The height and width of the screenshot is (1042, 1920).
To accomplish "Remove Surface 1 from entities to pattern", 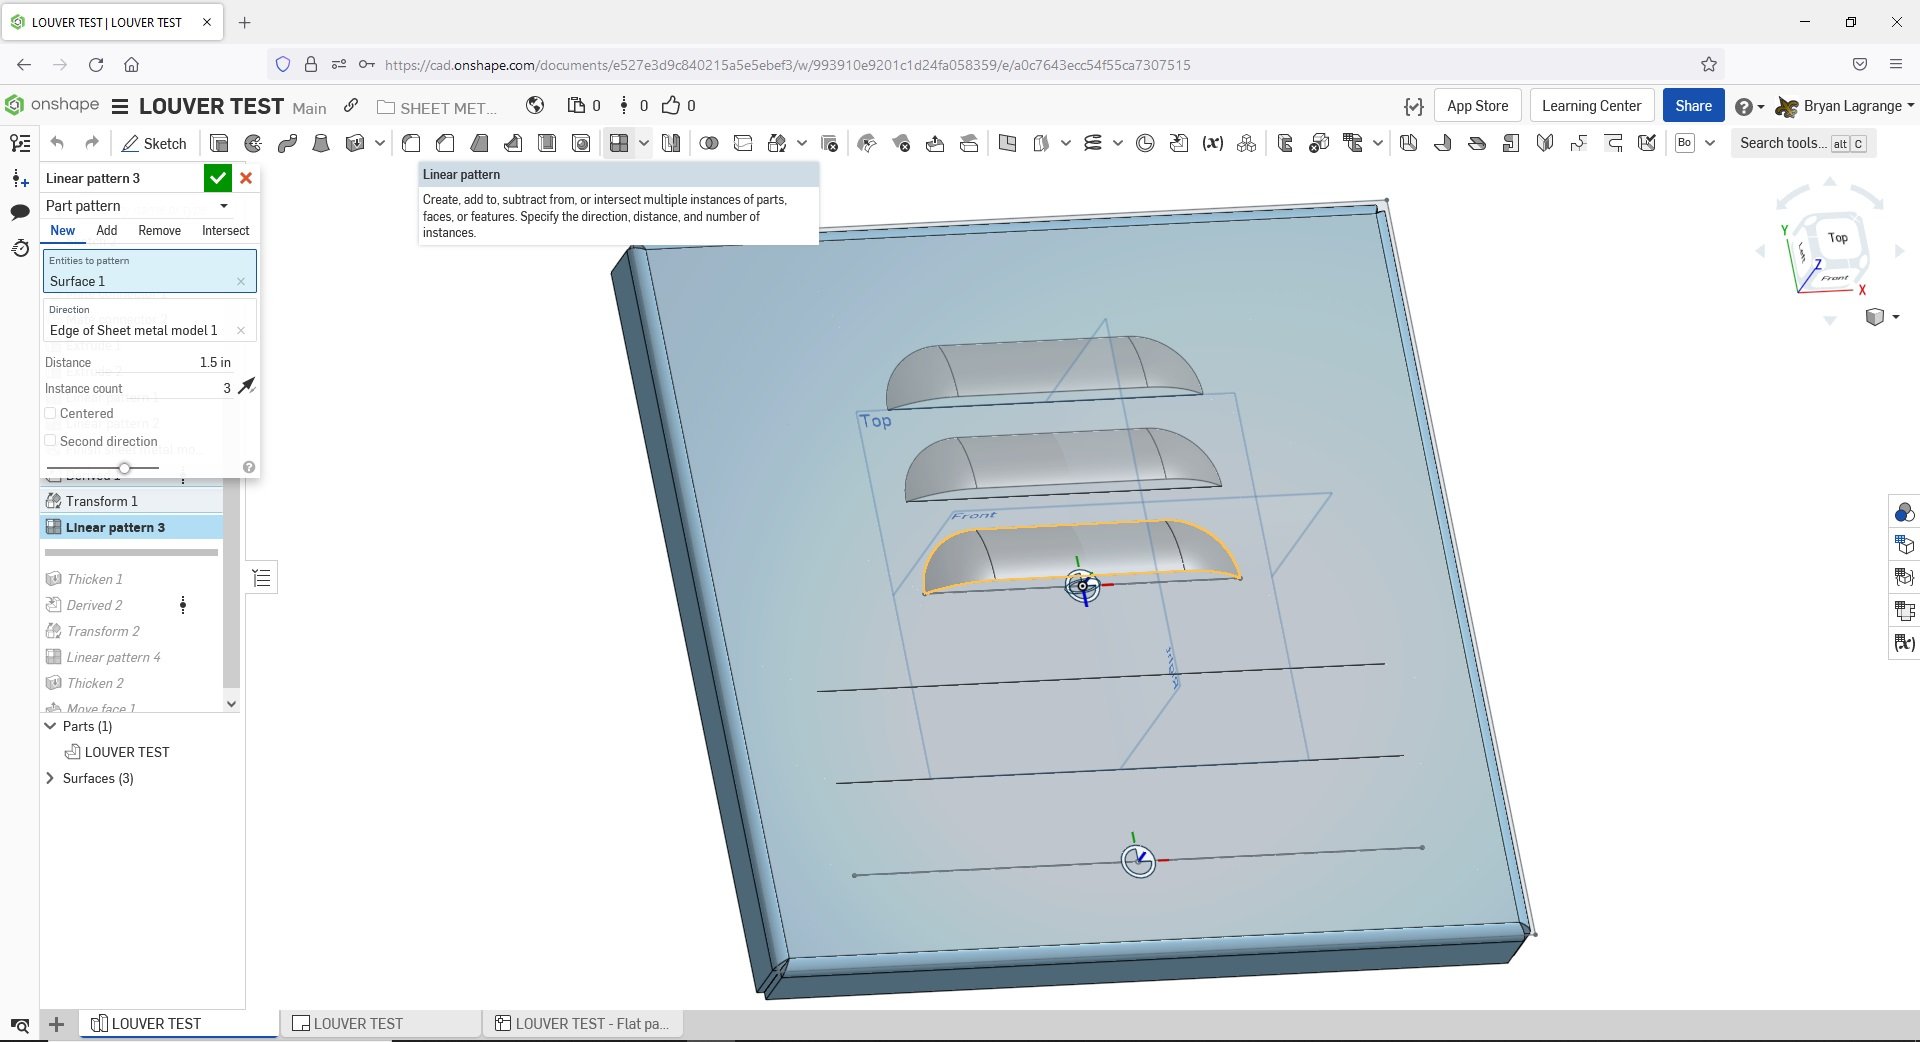I will pyautogui.click(x=241, y=282).
